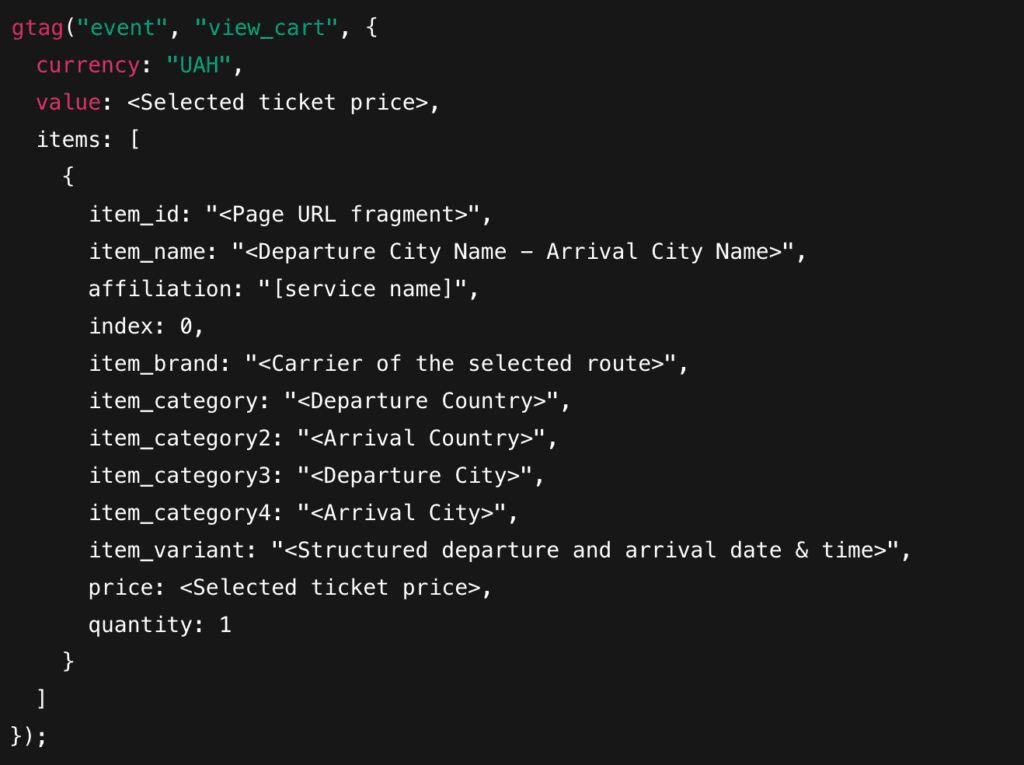Click the price: Selected ticket price line
Image resolution: width=1024 pixels, height=765 pixels.
(290, 587)
